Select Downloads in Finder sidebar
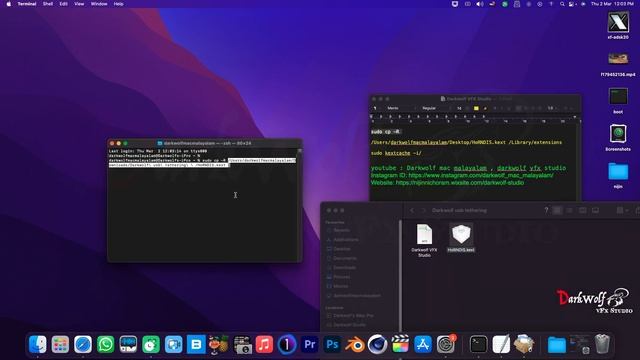 coord(344,268)
